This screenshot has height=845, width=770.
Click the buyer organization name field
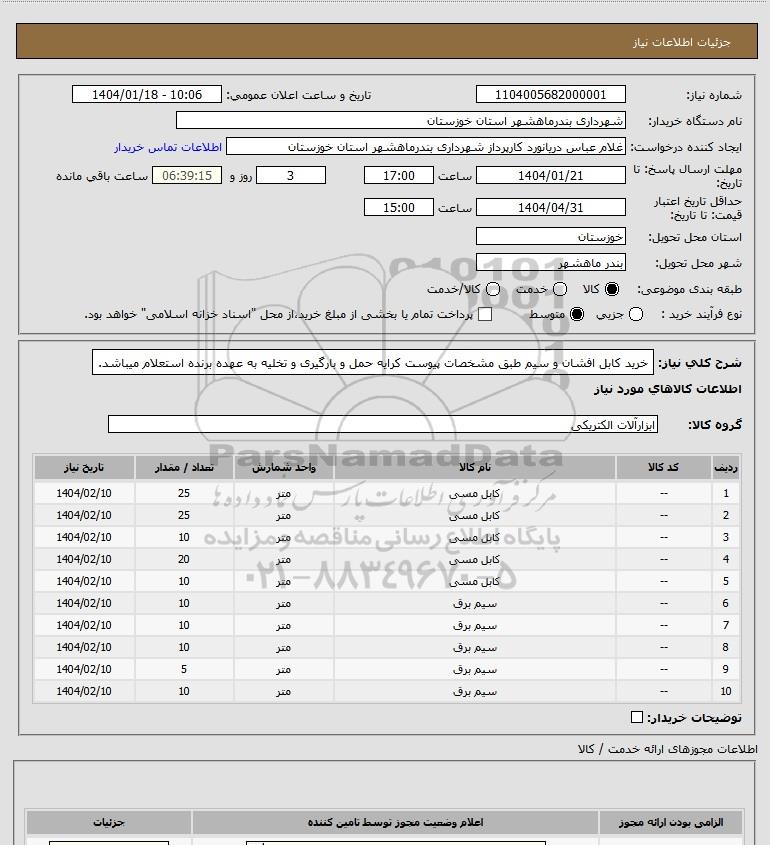point(400,120)
